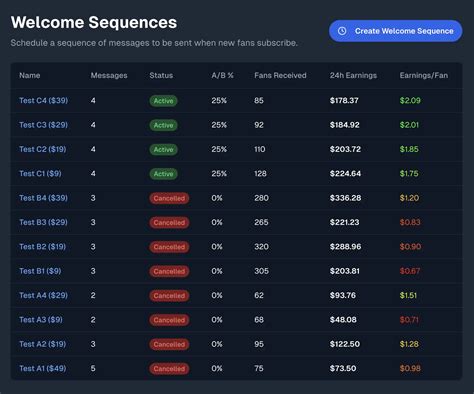
Task: Click the $1.28 earnings per fan value
Action: pyautogui.click(x=409, y=344)
